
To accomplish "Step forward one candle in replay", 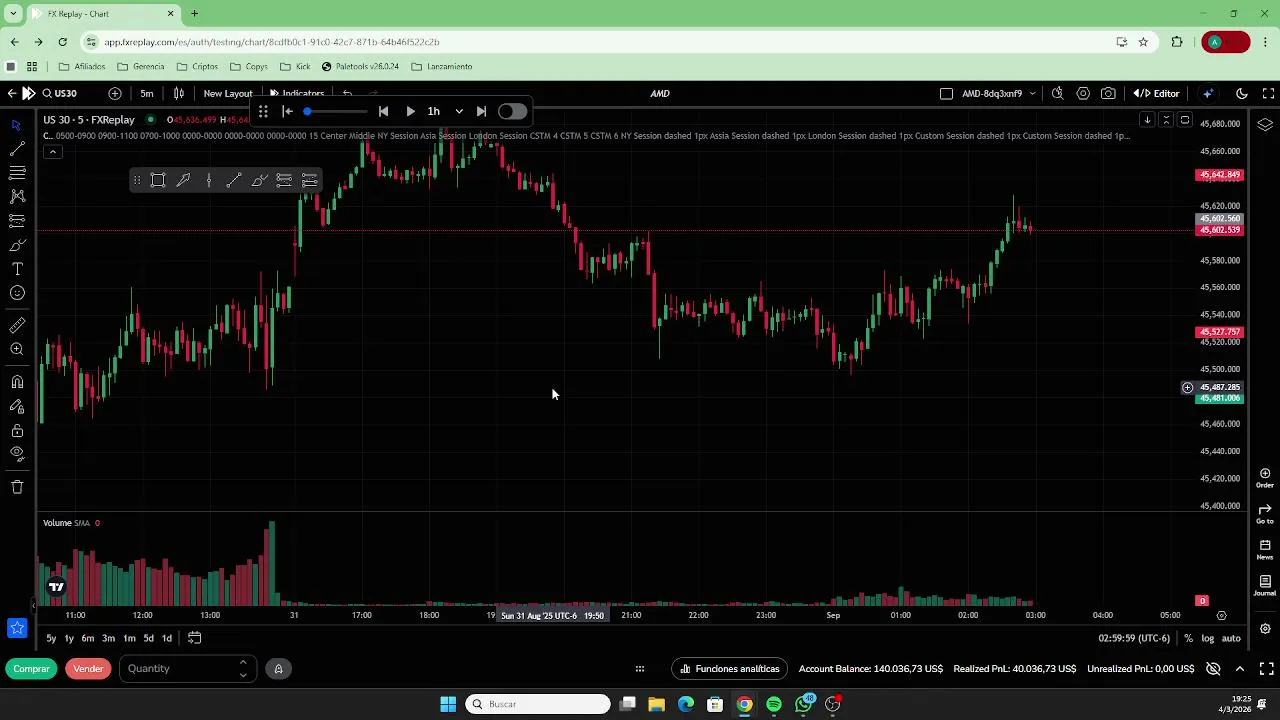I will [x=481, y=111].
